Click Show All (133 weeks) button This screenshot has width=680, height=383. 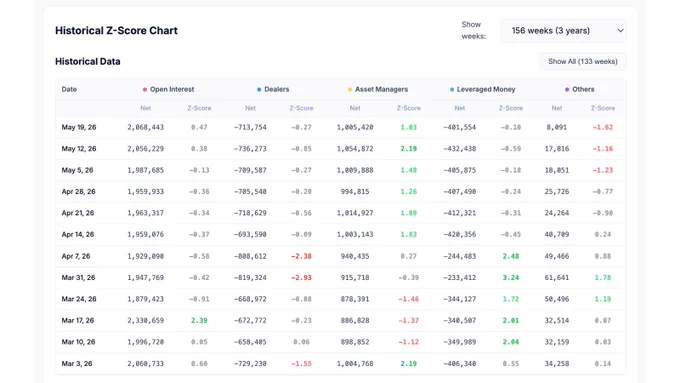click(582, 62)
